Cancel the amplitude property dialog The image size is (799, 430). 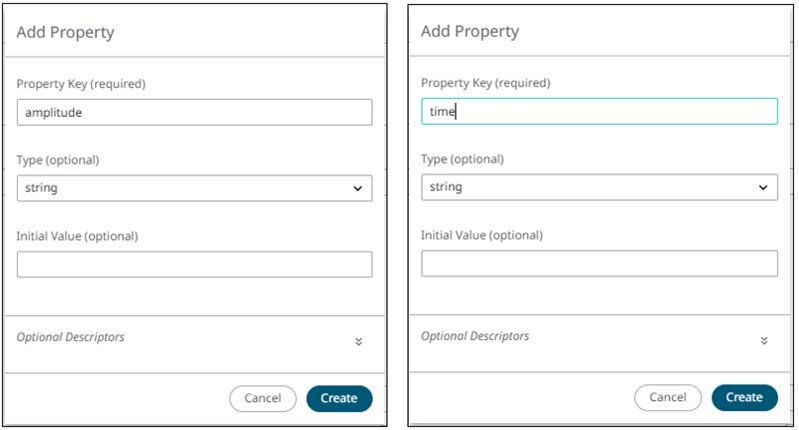pos(262,398)
